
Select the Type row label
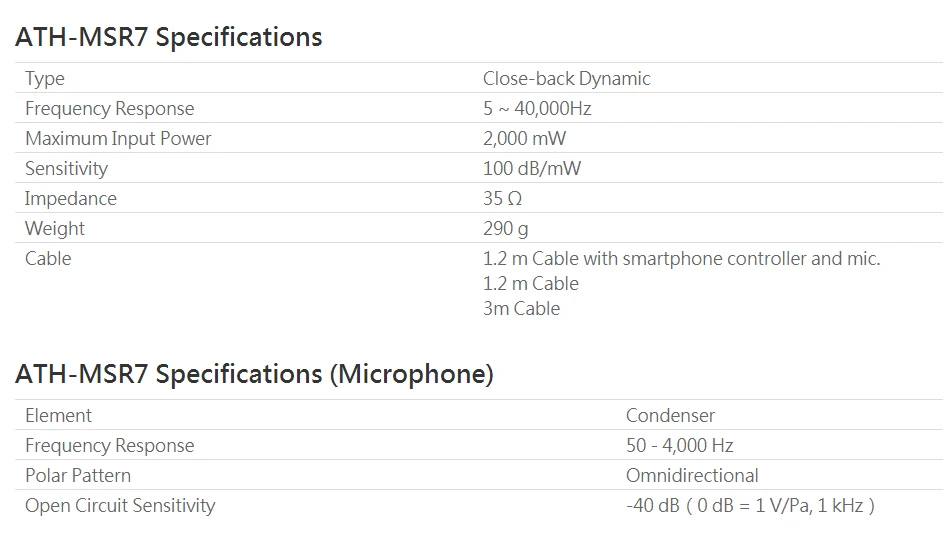(45, 79)
